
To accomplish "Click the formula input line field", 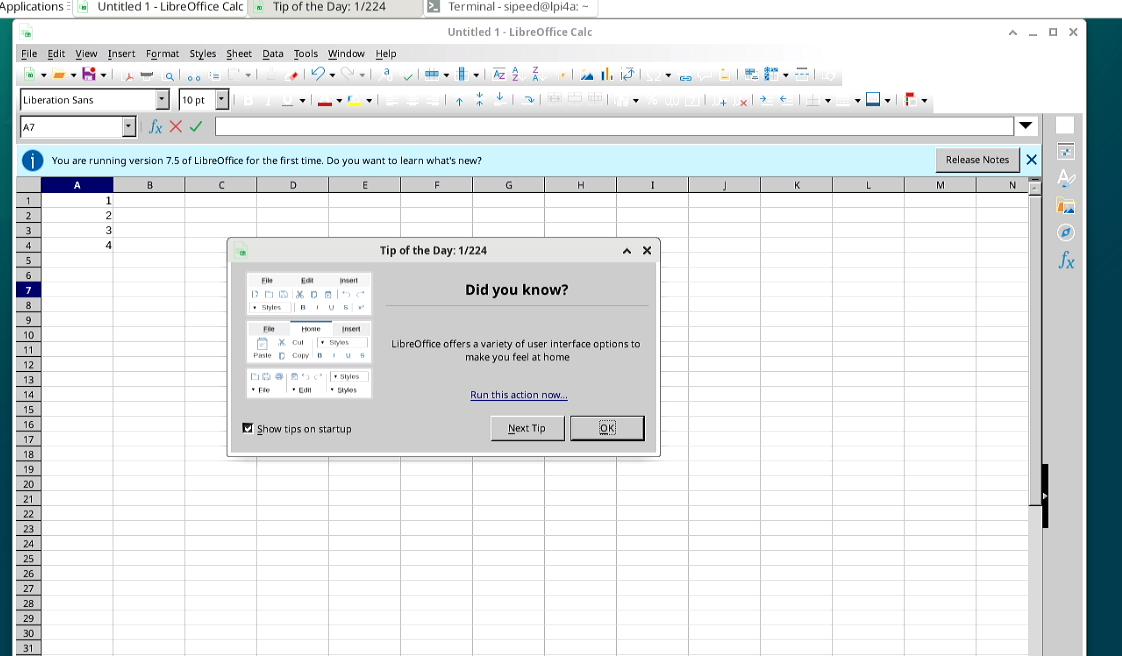I will coord(614,127).
